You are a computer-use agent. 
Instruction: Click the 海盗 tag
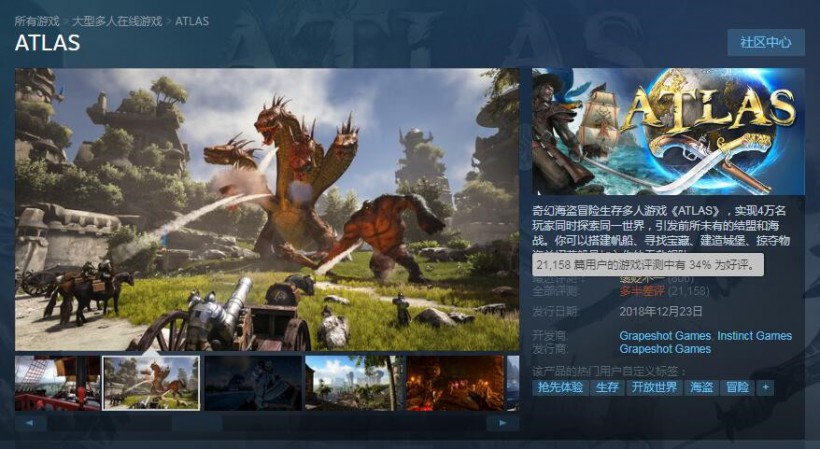click(x=702, y=387)
